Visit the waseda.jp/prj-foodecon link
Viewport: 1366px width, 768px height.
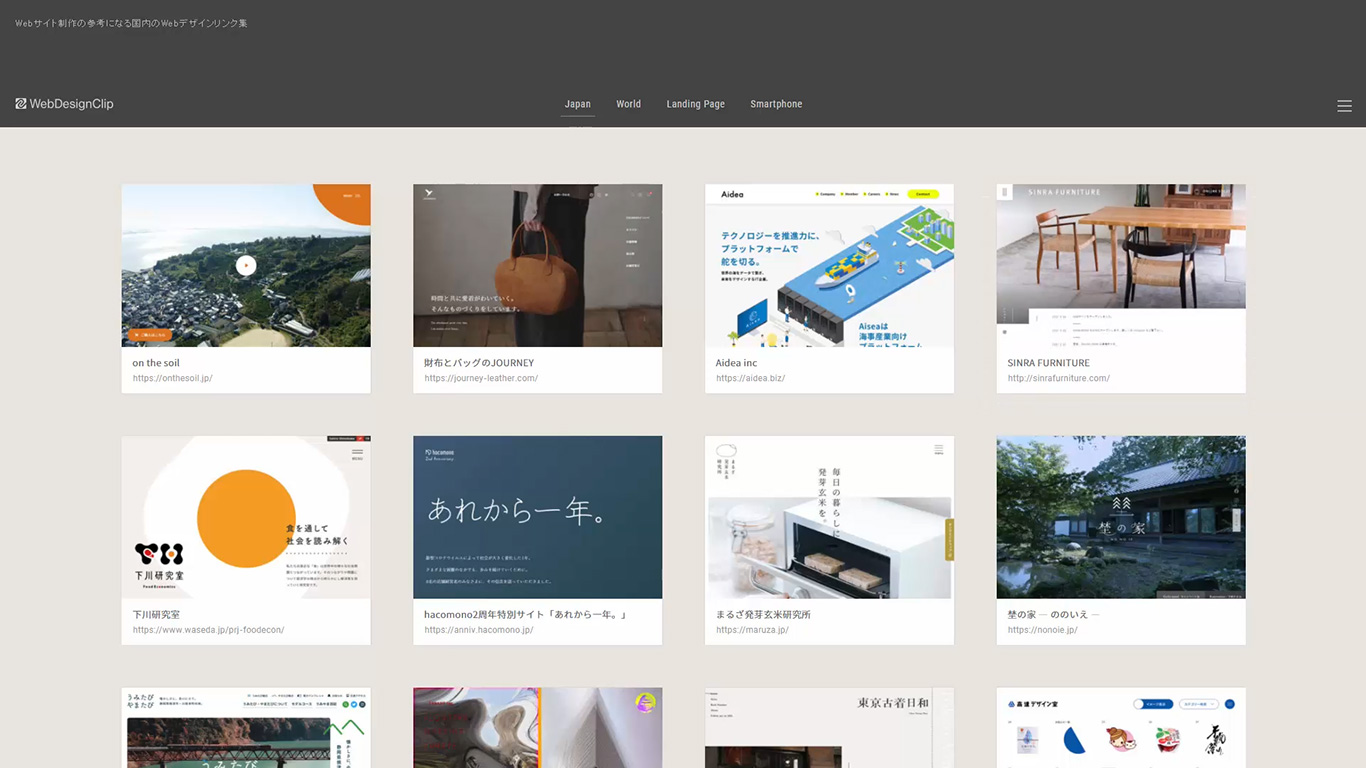pos(208,631)
